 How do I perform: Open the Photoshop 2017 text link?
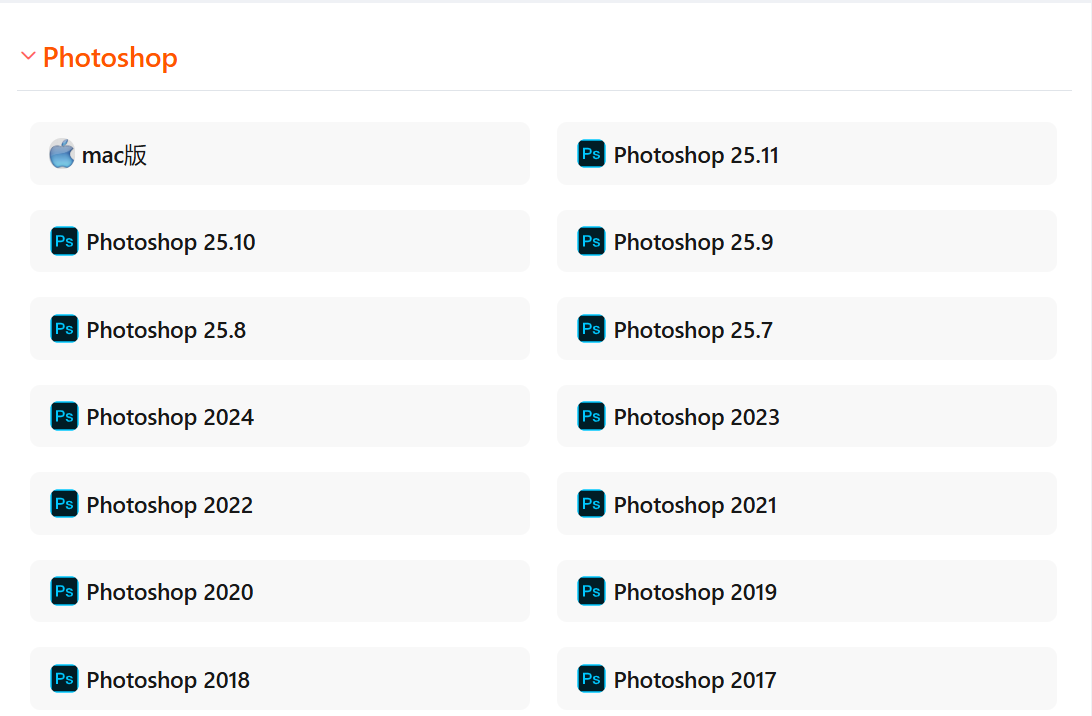(695, 680)
